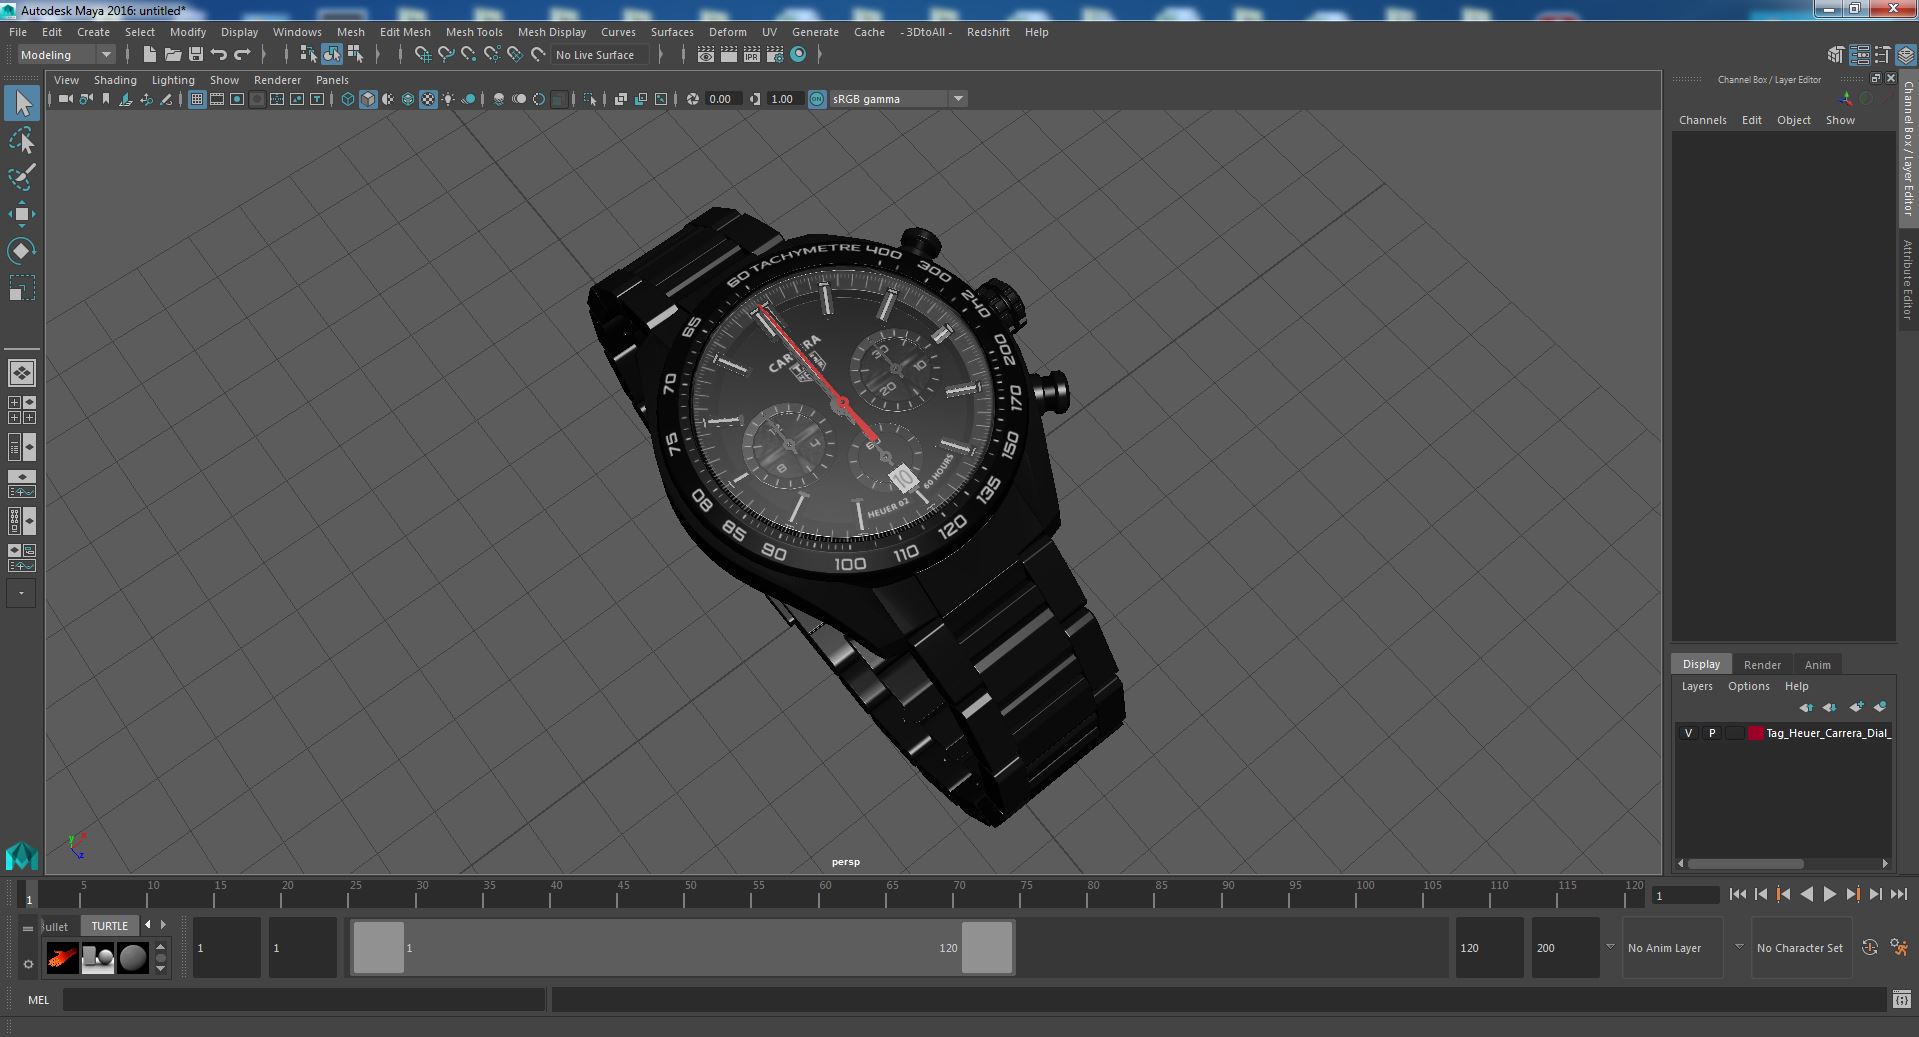Toggle wireframe shading in viewport

[348, 99]
